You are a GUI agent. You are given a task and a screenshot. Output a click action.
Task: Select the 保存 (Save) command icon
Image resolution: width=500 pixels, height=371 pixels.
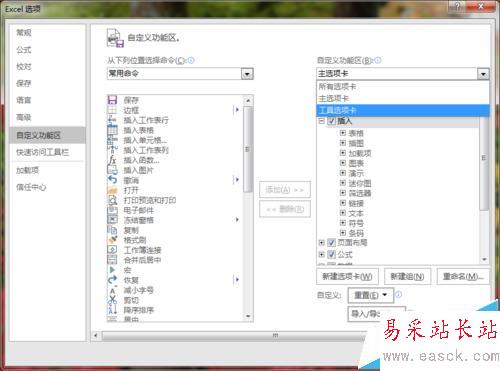point(112,100)
